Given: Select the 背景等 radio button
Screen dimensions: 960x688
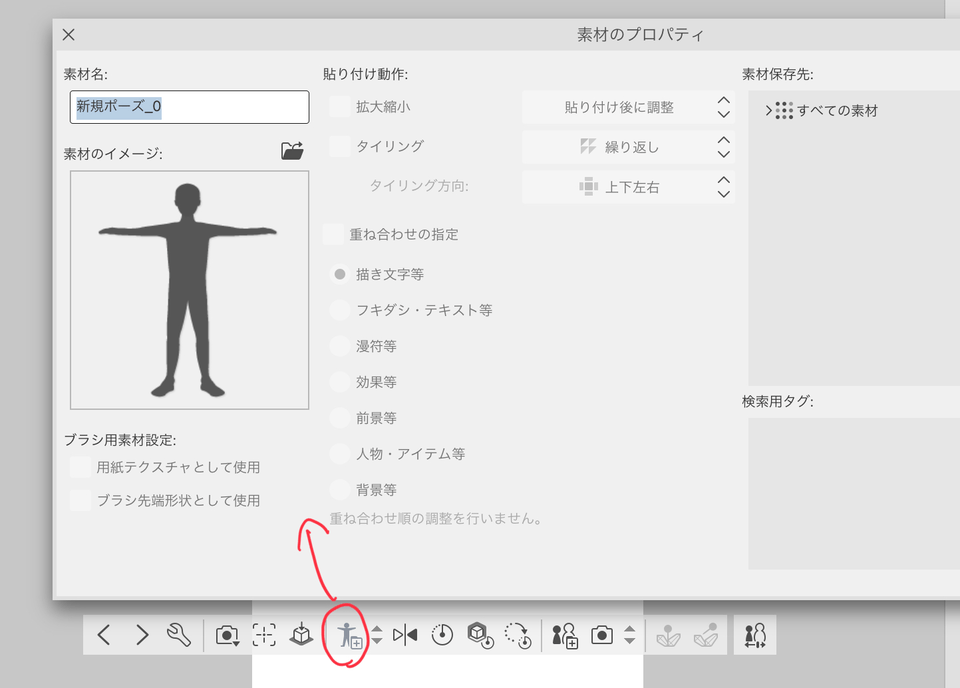Looking at the screenshot, I should click(x=340, y=490).
